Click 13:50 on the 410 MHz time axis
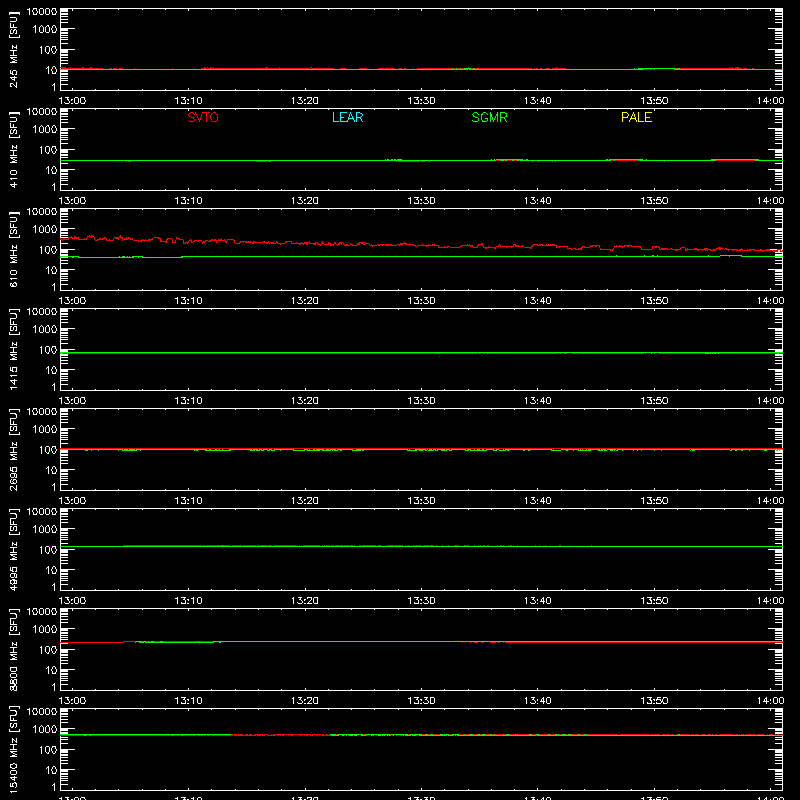Screen dimensions: 800x800 pyautogui.click(x=654, y=201)
